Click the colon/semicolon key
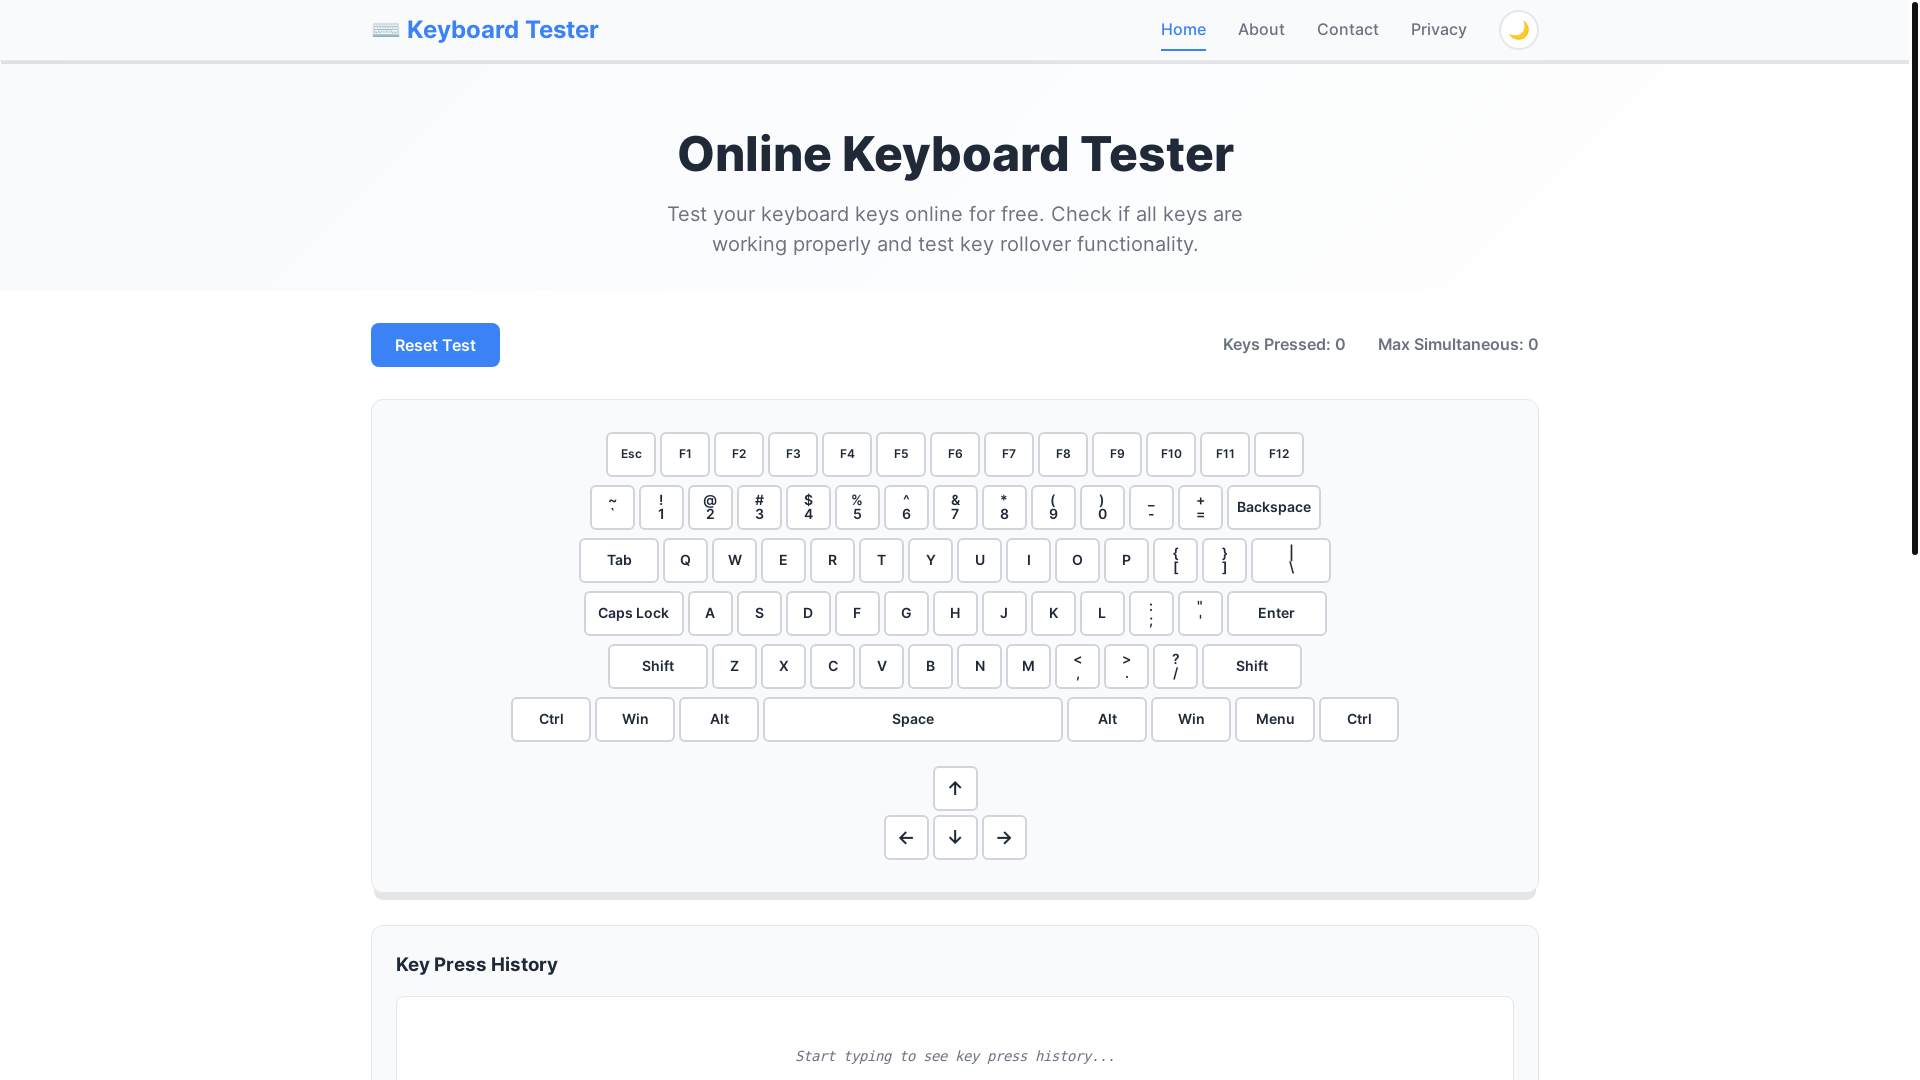Viewport: 1920px width, 1080px height. coord(1151,613)
